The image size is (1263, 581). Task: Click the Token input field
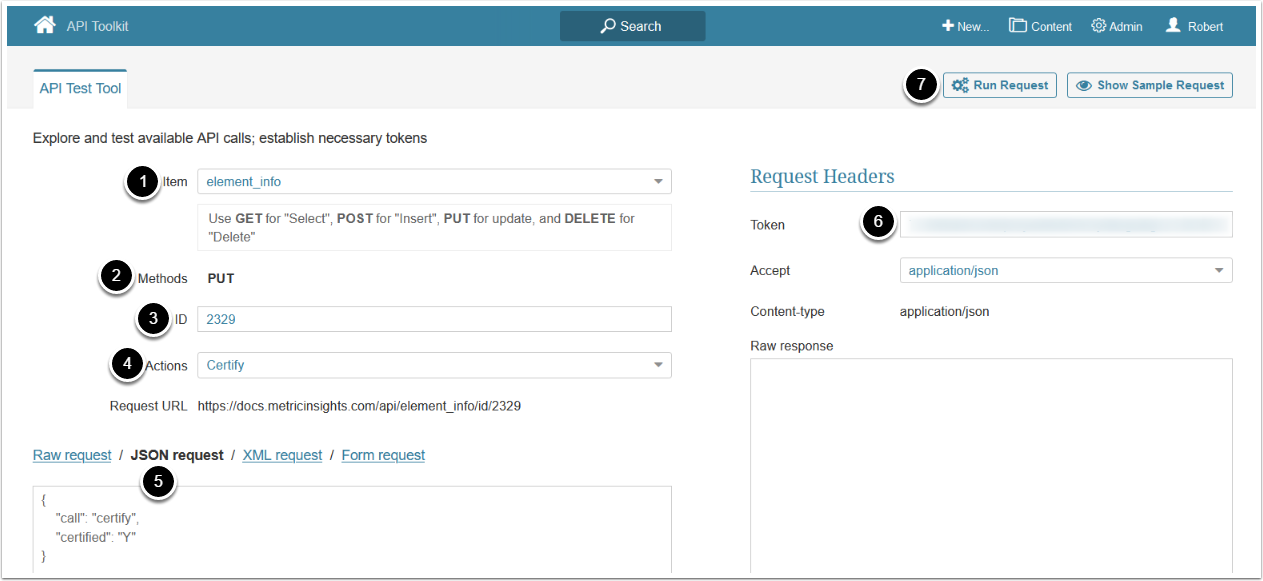[x=1066, y=224]
